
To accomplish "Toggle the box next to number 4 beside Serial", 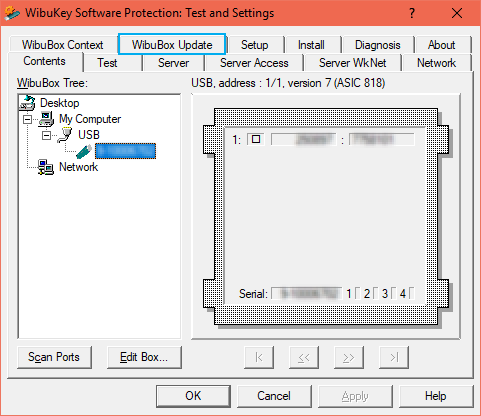I will [x=411, y=294].
